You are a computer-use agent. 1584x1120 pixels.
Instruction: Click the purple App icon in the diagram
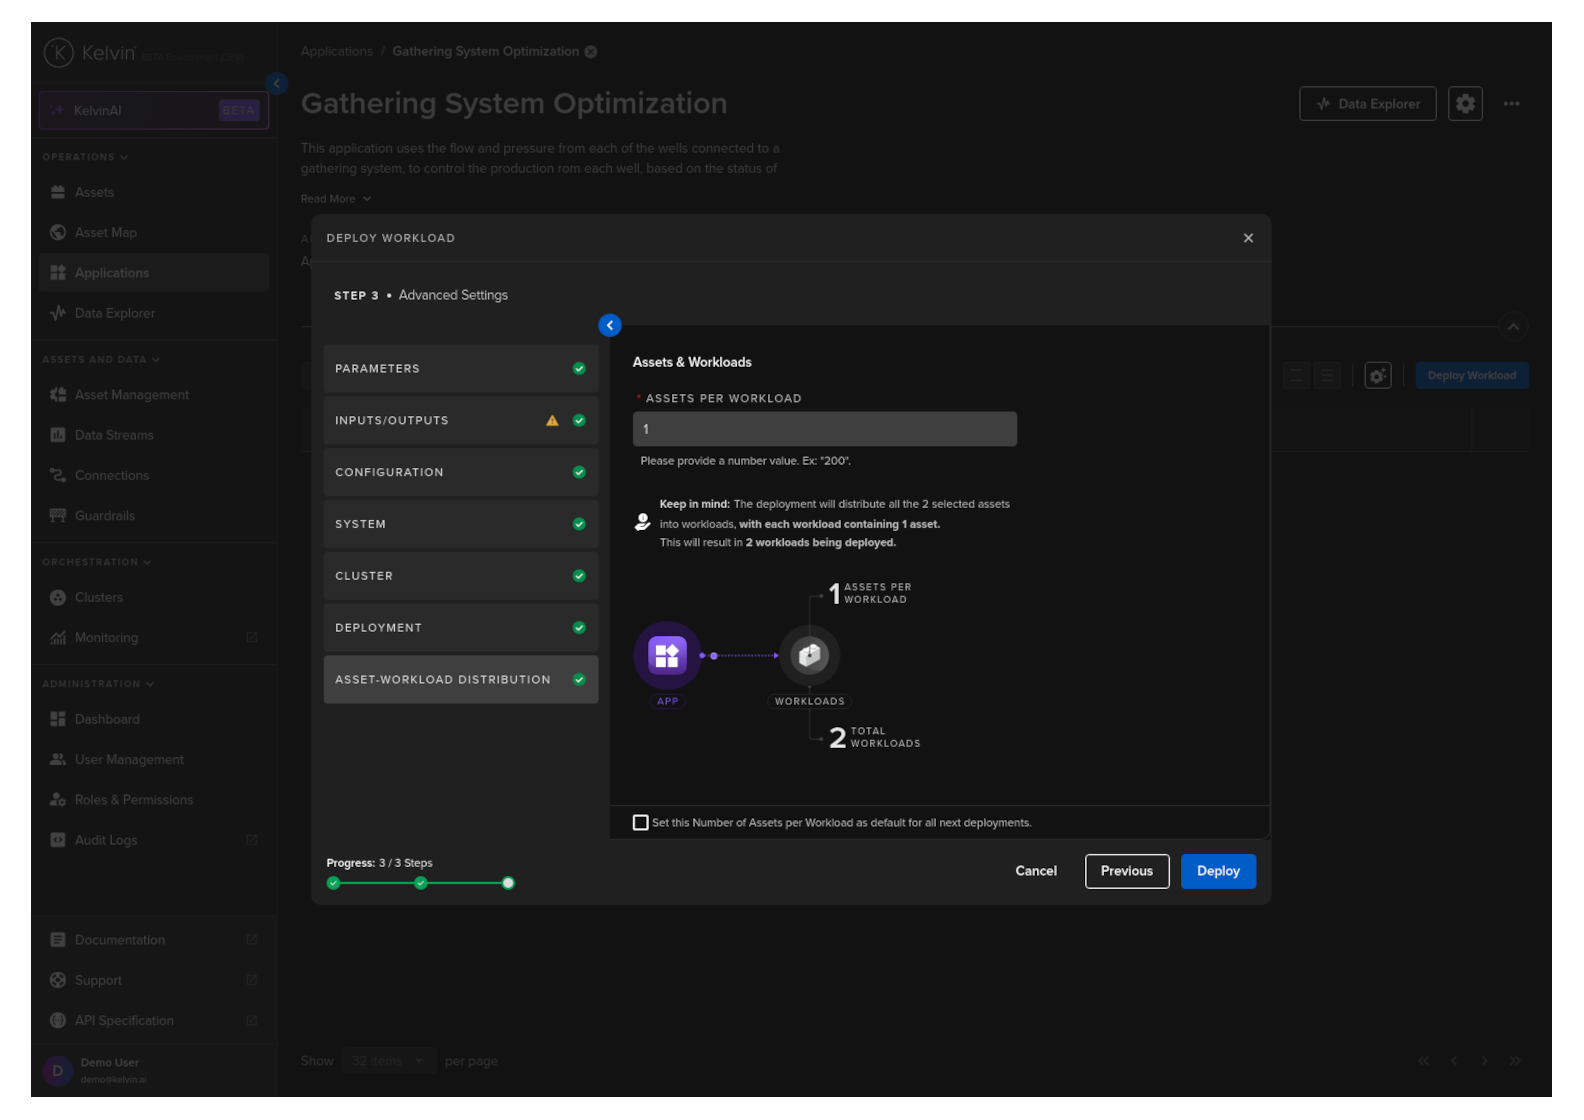click(667, 656)
